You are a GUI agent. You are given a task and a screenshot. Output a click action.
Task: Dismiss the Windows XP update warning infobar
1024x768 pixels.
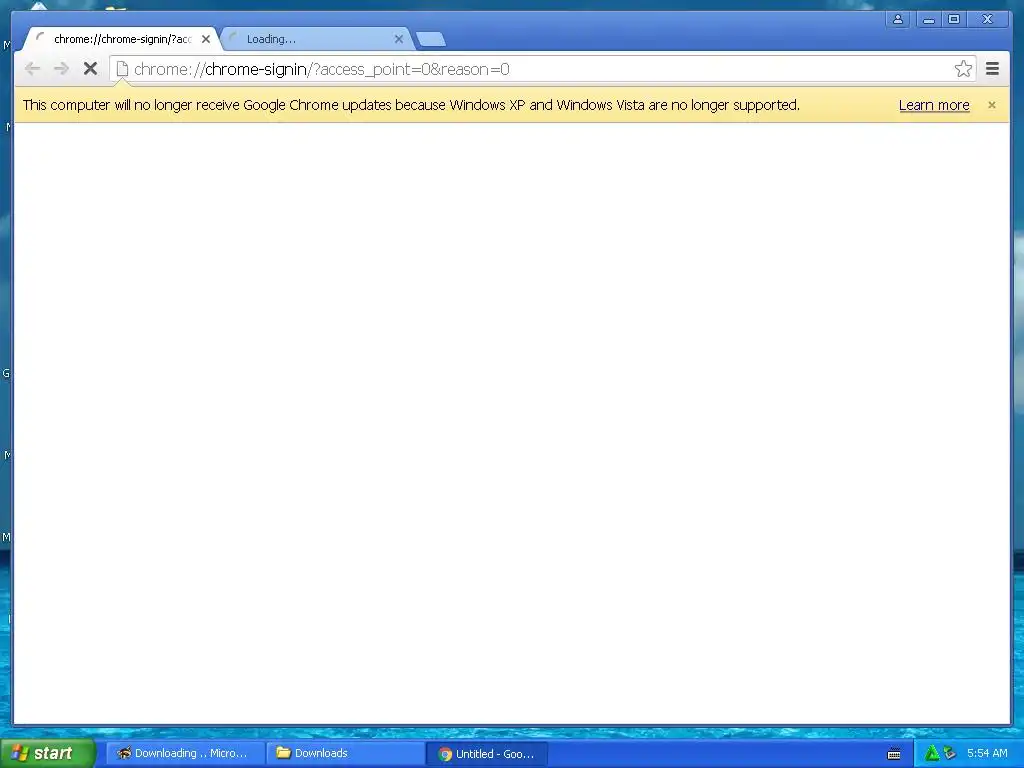pyautogui.click(x=991, y=105)
